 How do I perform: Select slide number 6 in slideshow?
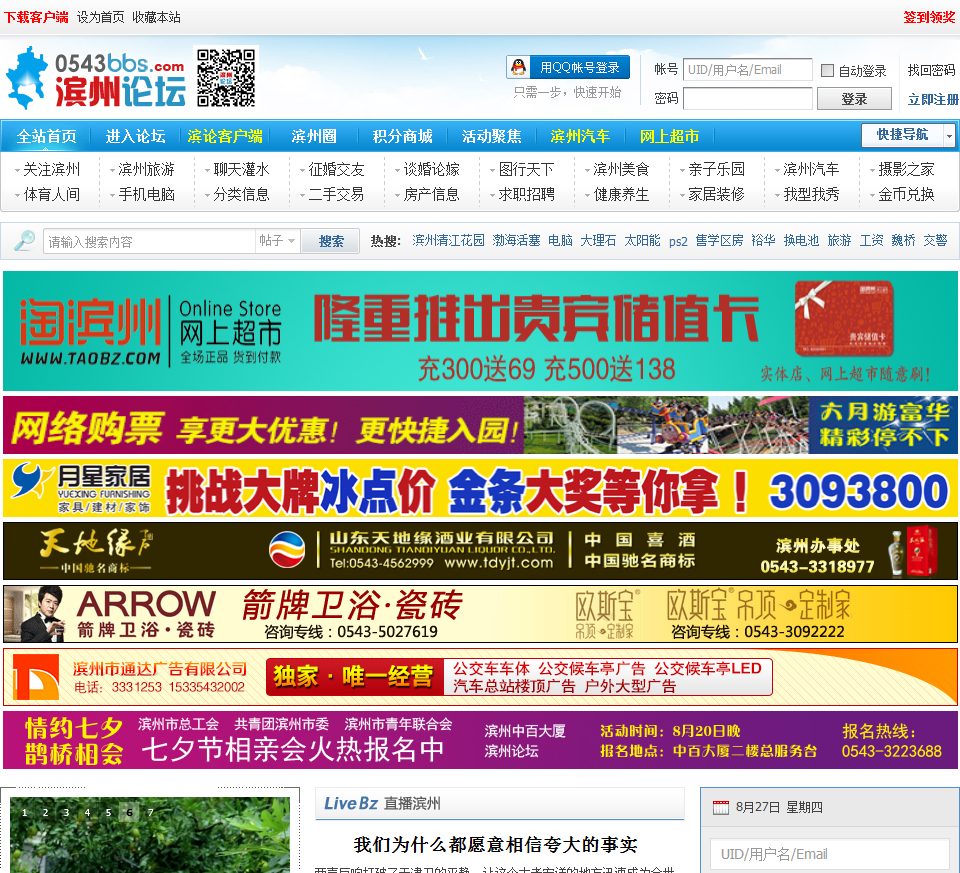coord(129,812)
